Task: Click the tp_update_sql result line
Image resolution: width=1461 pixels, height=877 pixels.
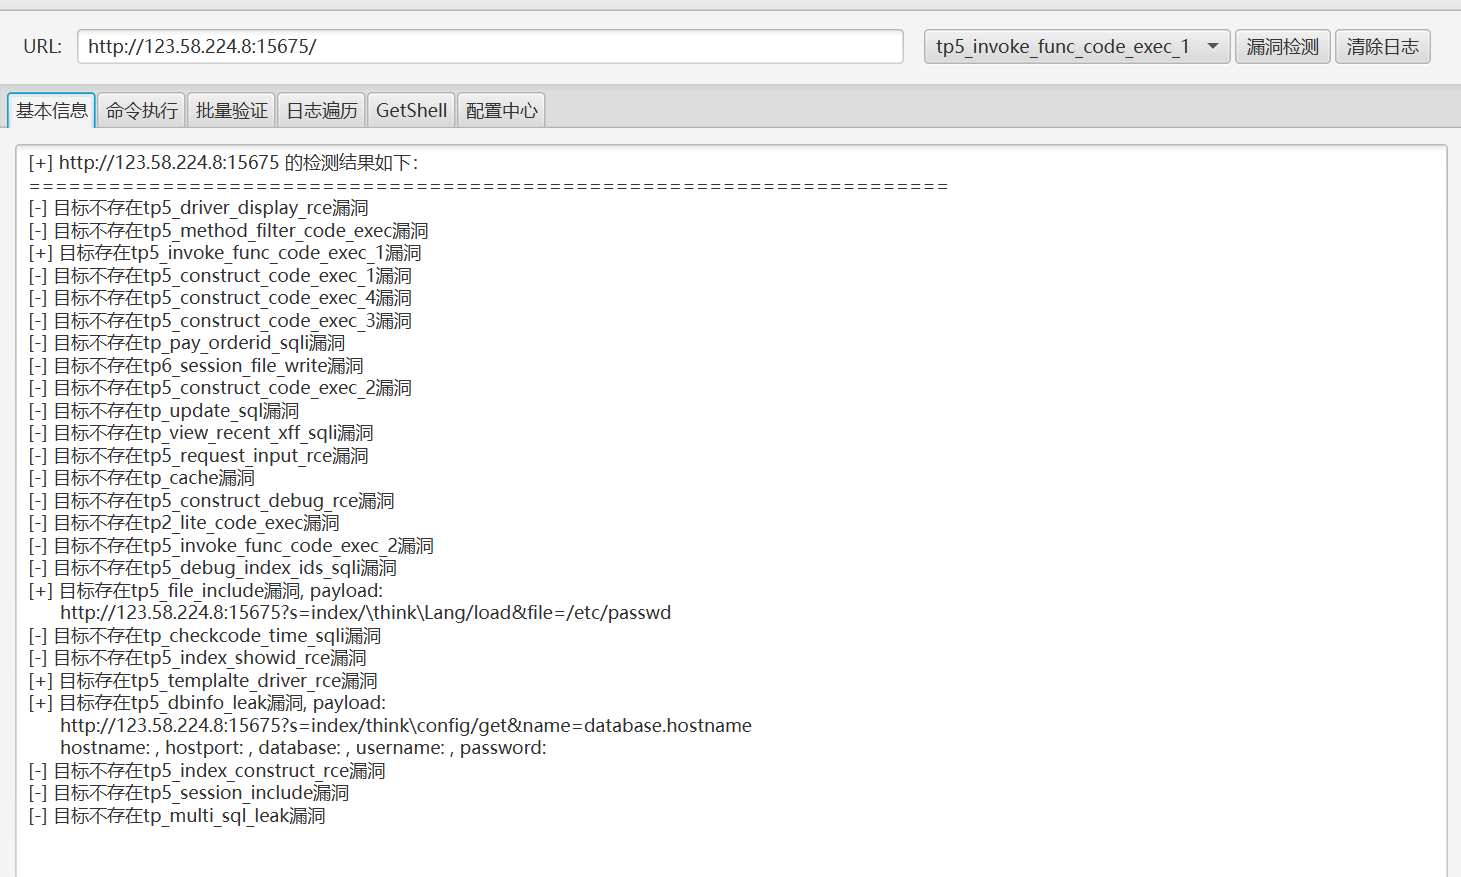Action: coord(164,411)
